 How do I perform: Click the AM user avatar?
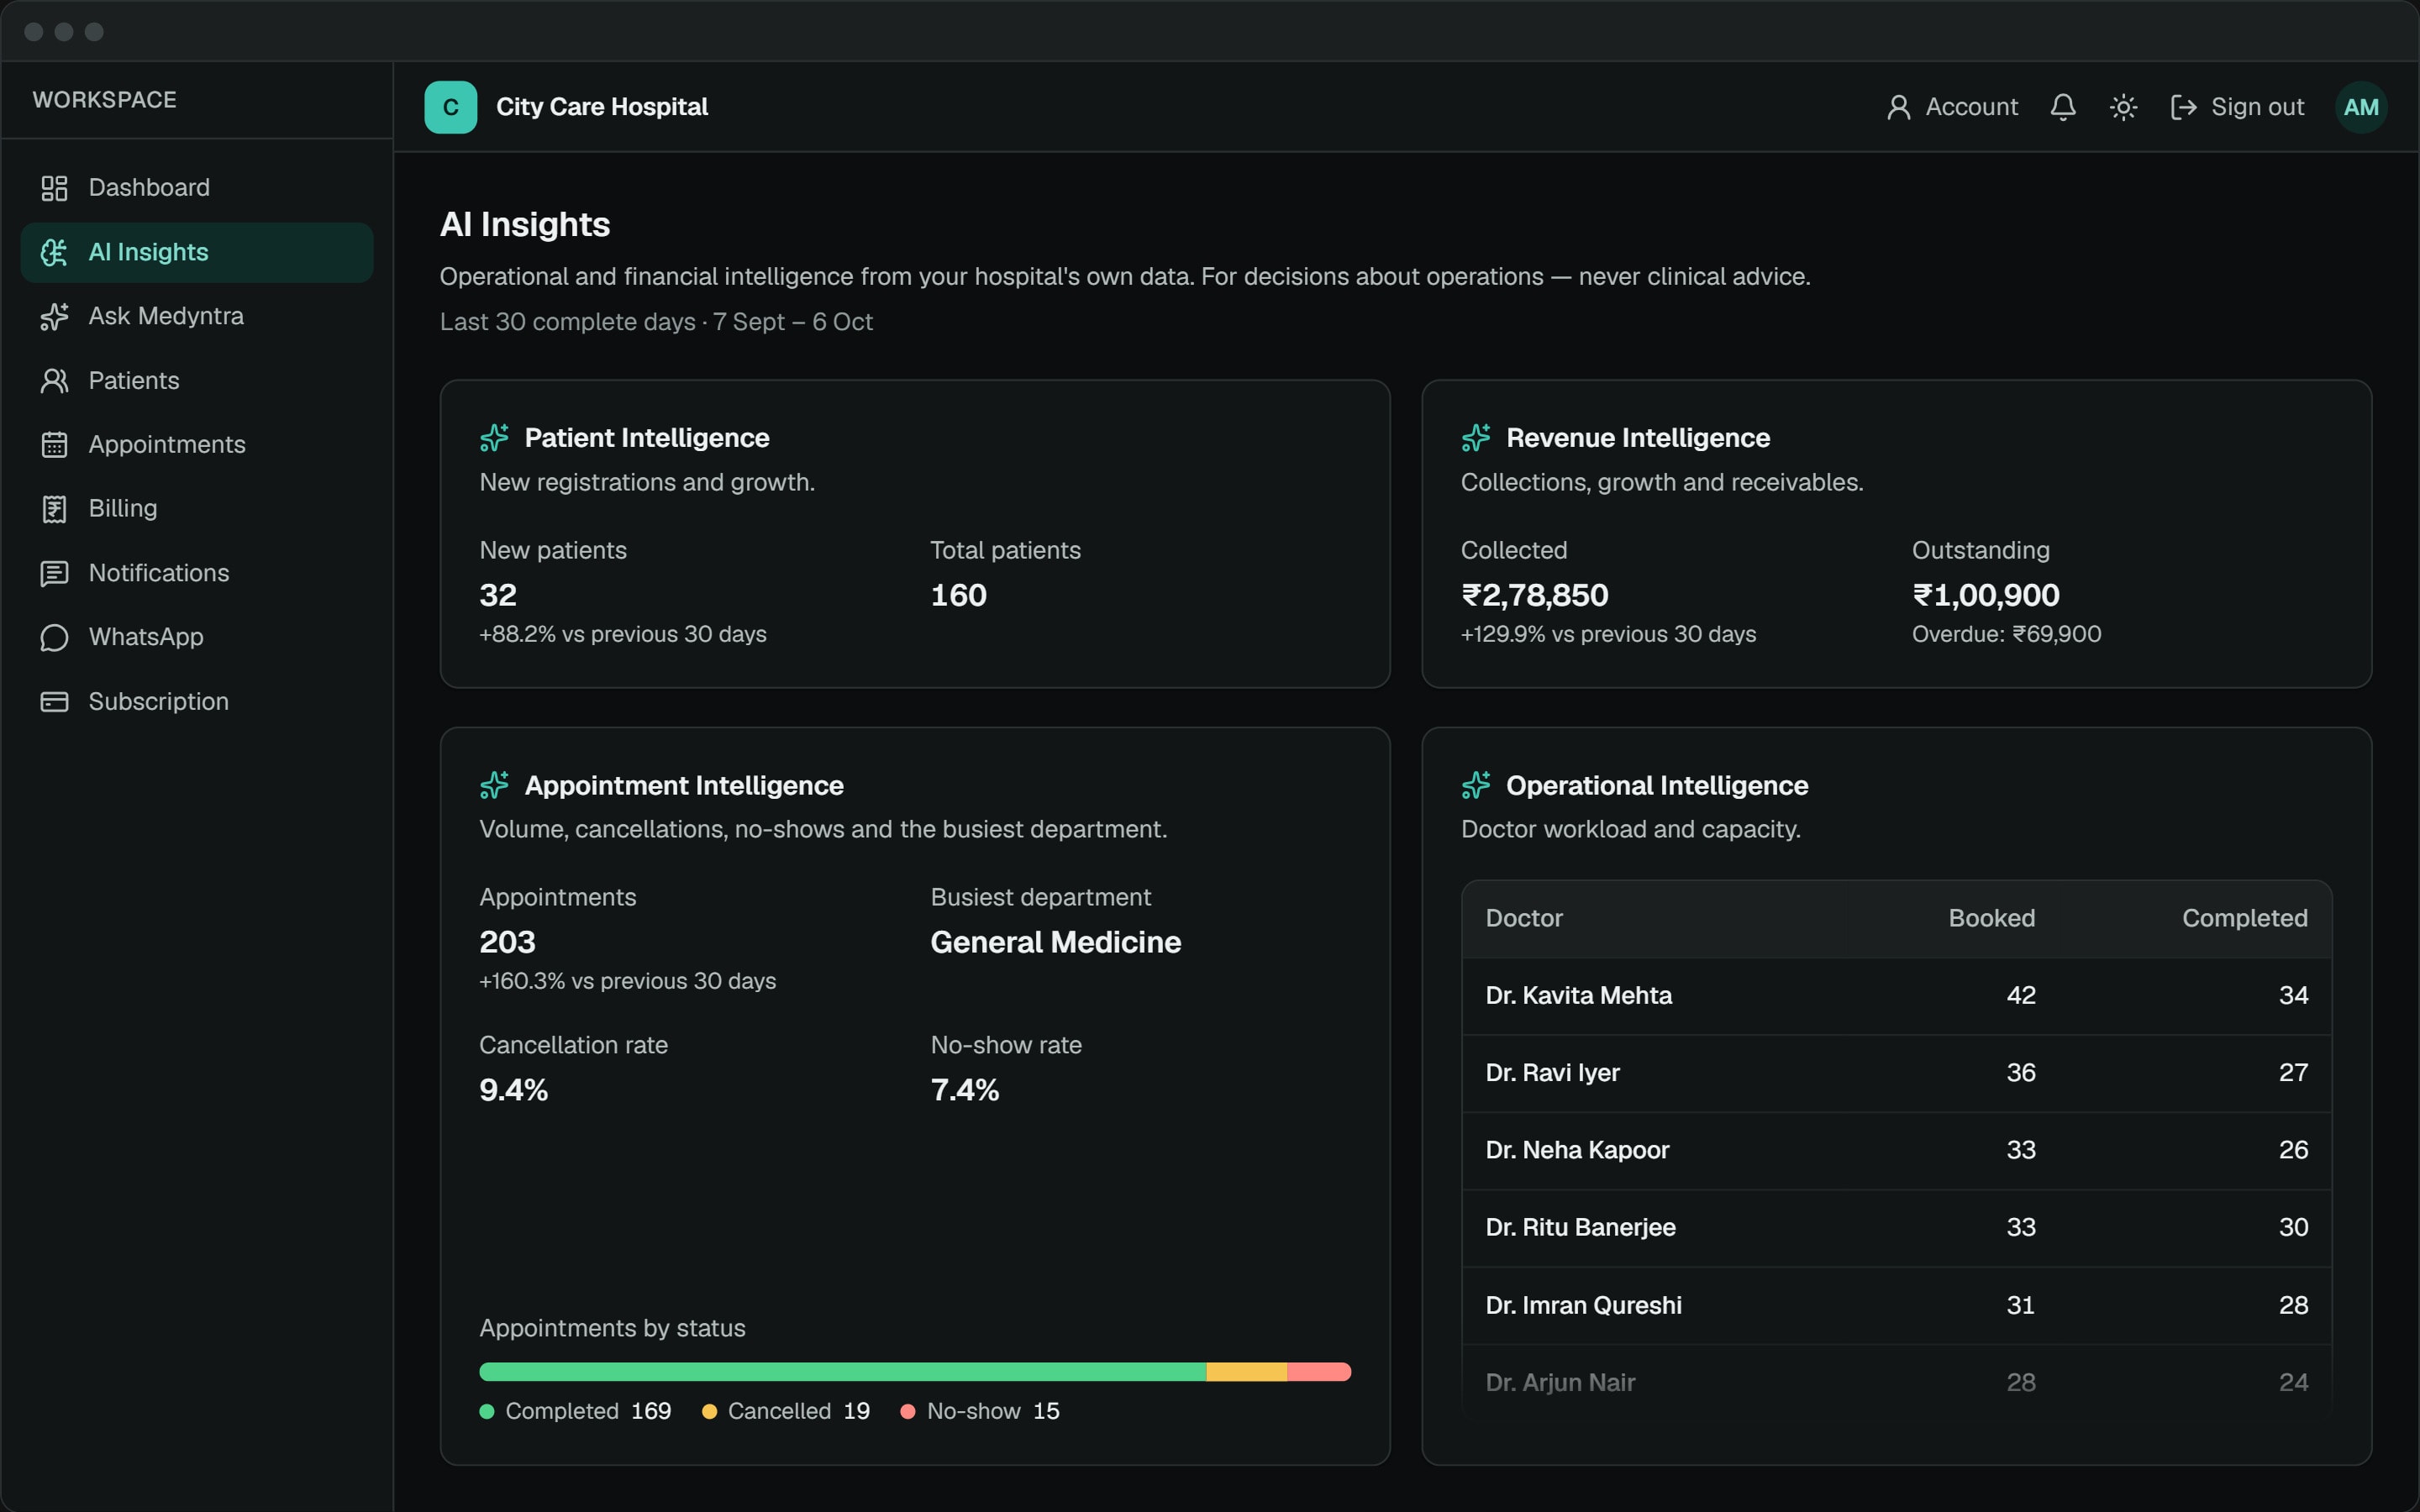click(x=2361, y=107)
